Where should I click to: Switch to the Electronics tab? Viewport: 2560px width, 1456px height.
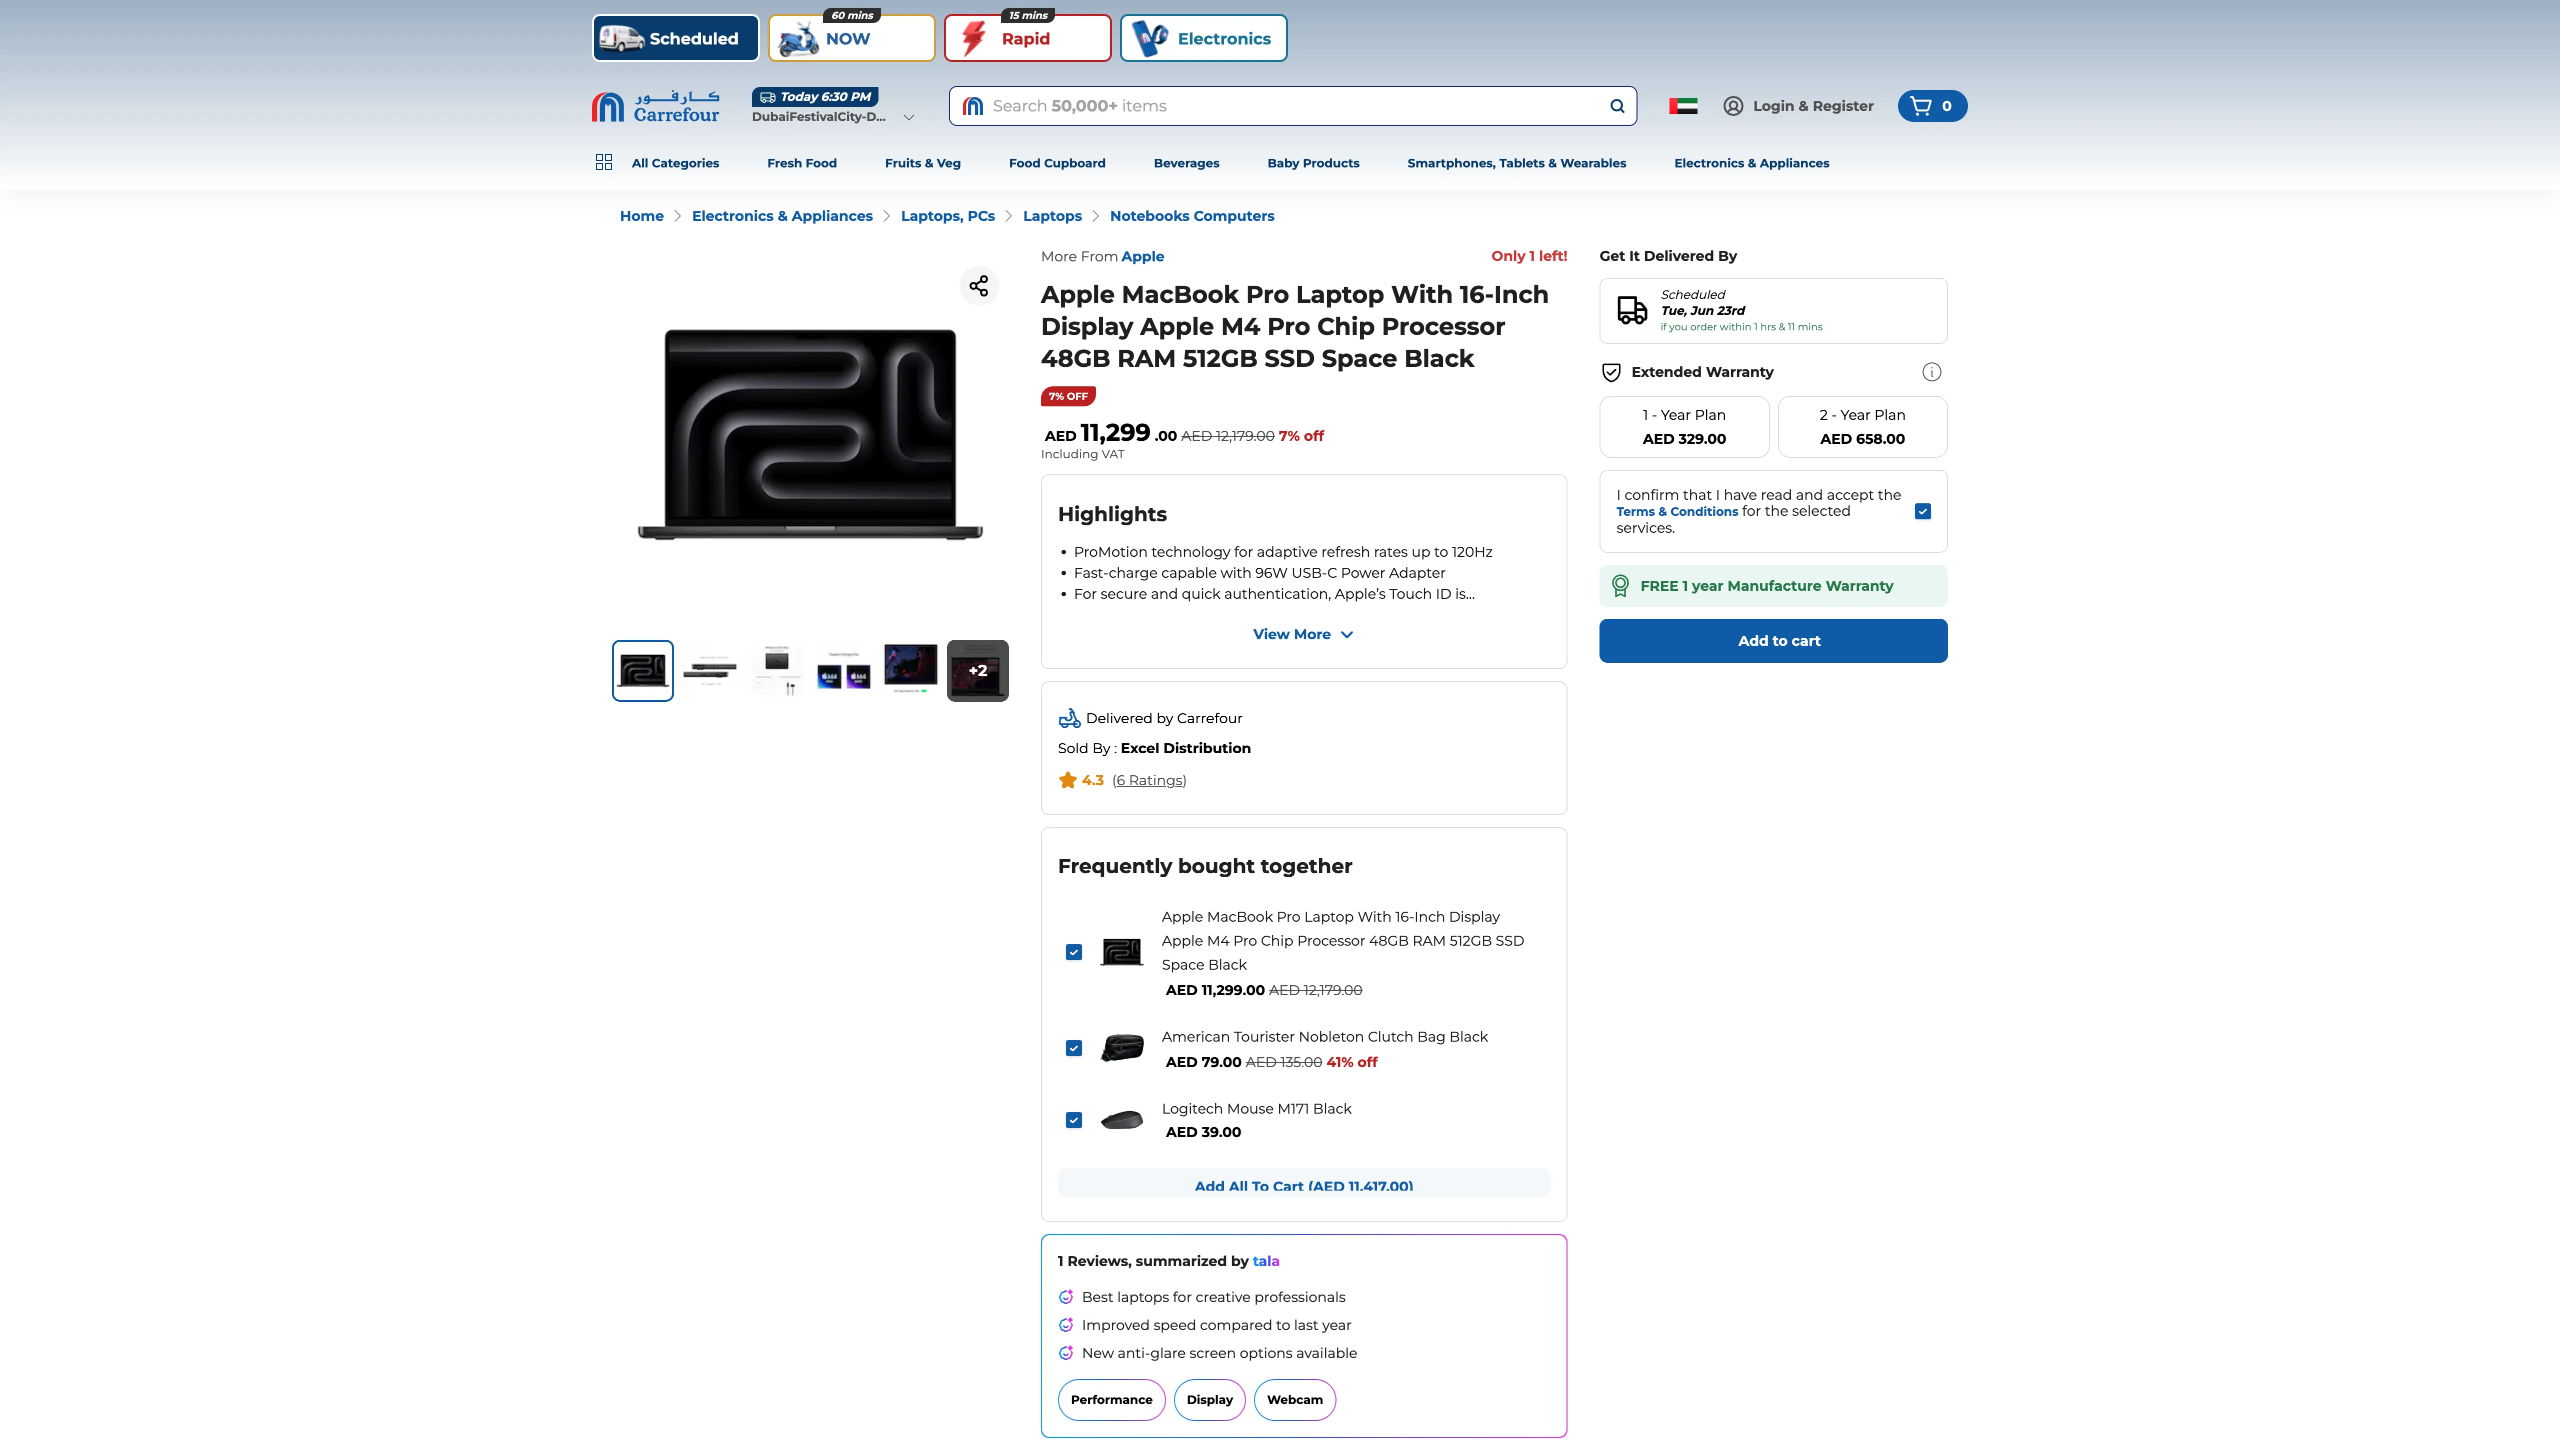(x=1203, y=38)
